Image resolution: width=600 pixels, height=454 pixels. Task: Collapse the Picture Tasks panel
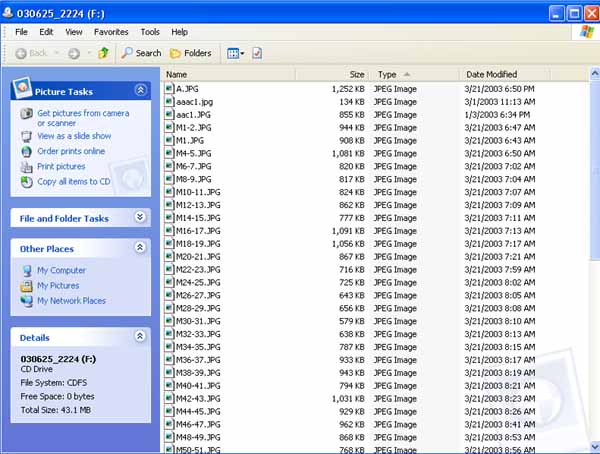click(140, 90)
